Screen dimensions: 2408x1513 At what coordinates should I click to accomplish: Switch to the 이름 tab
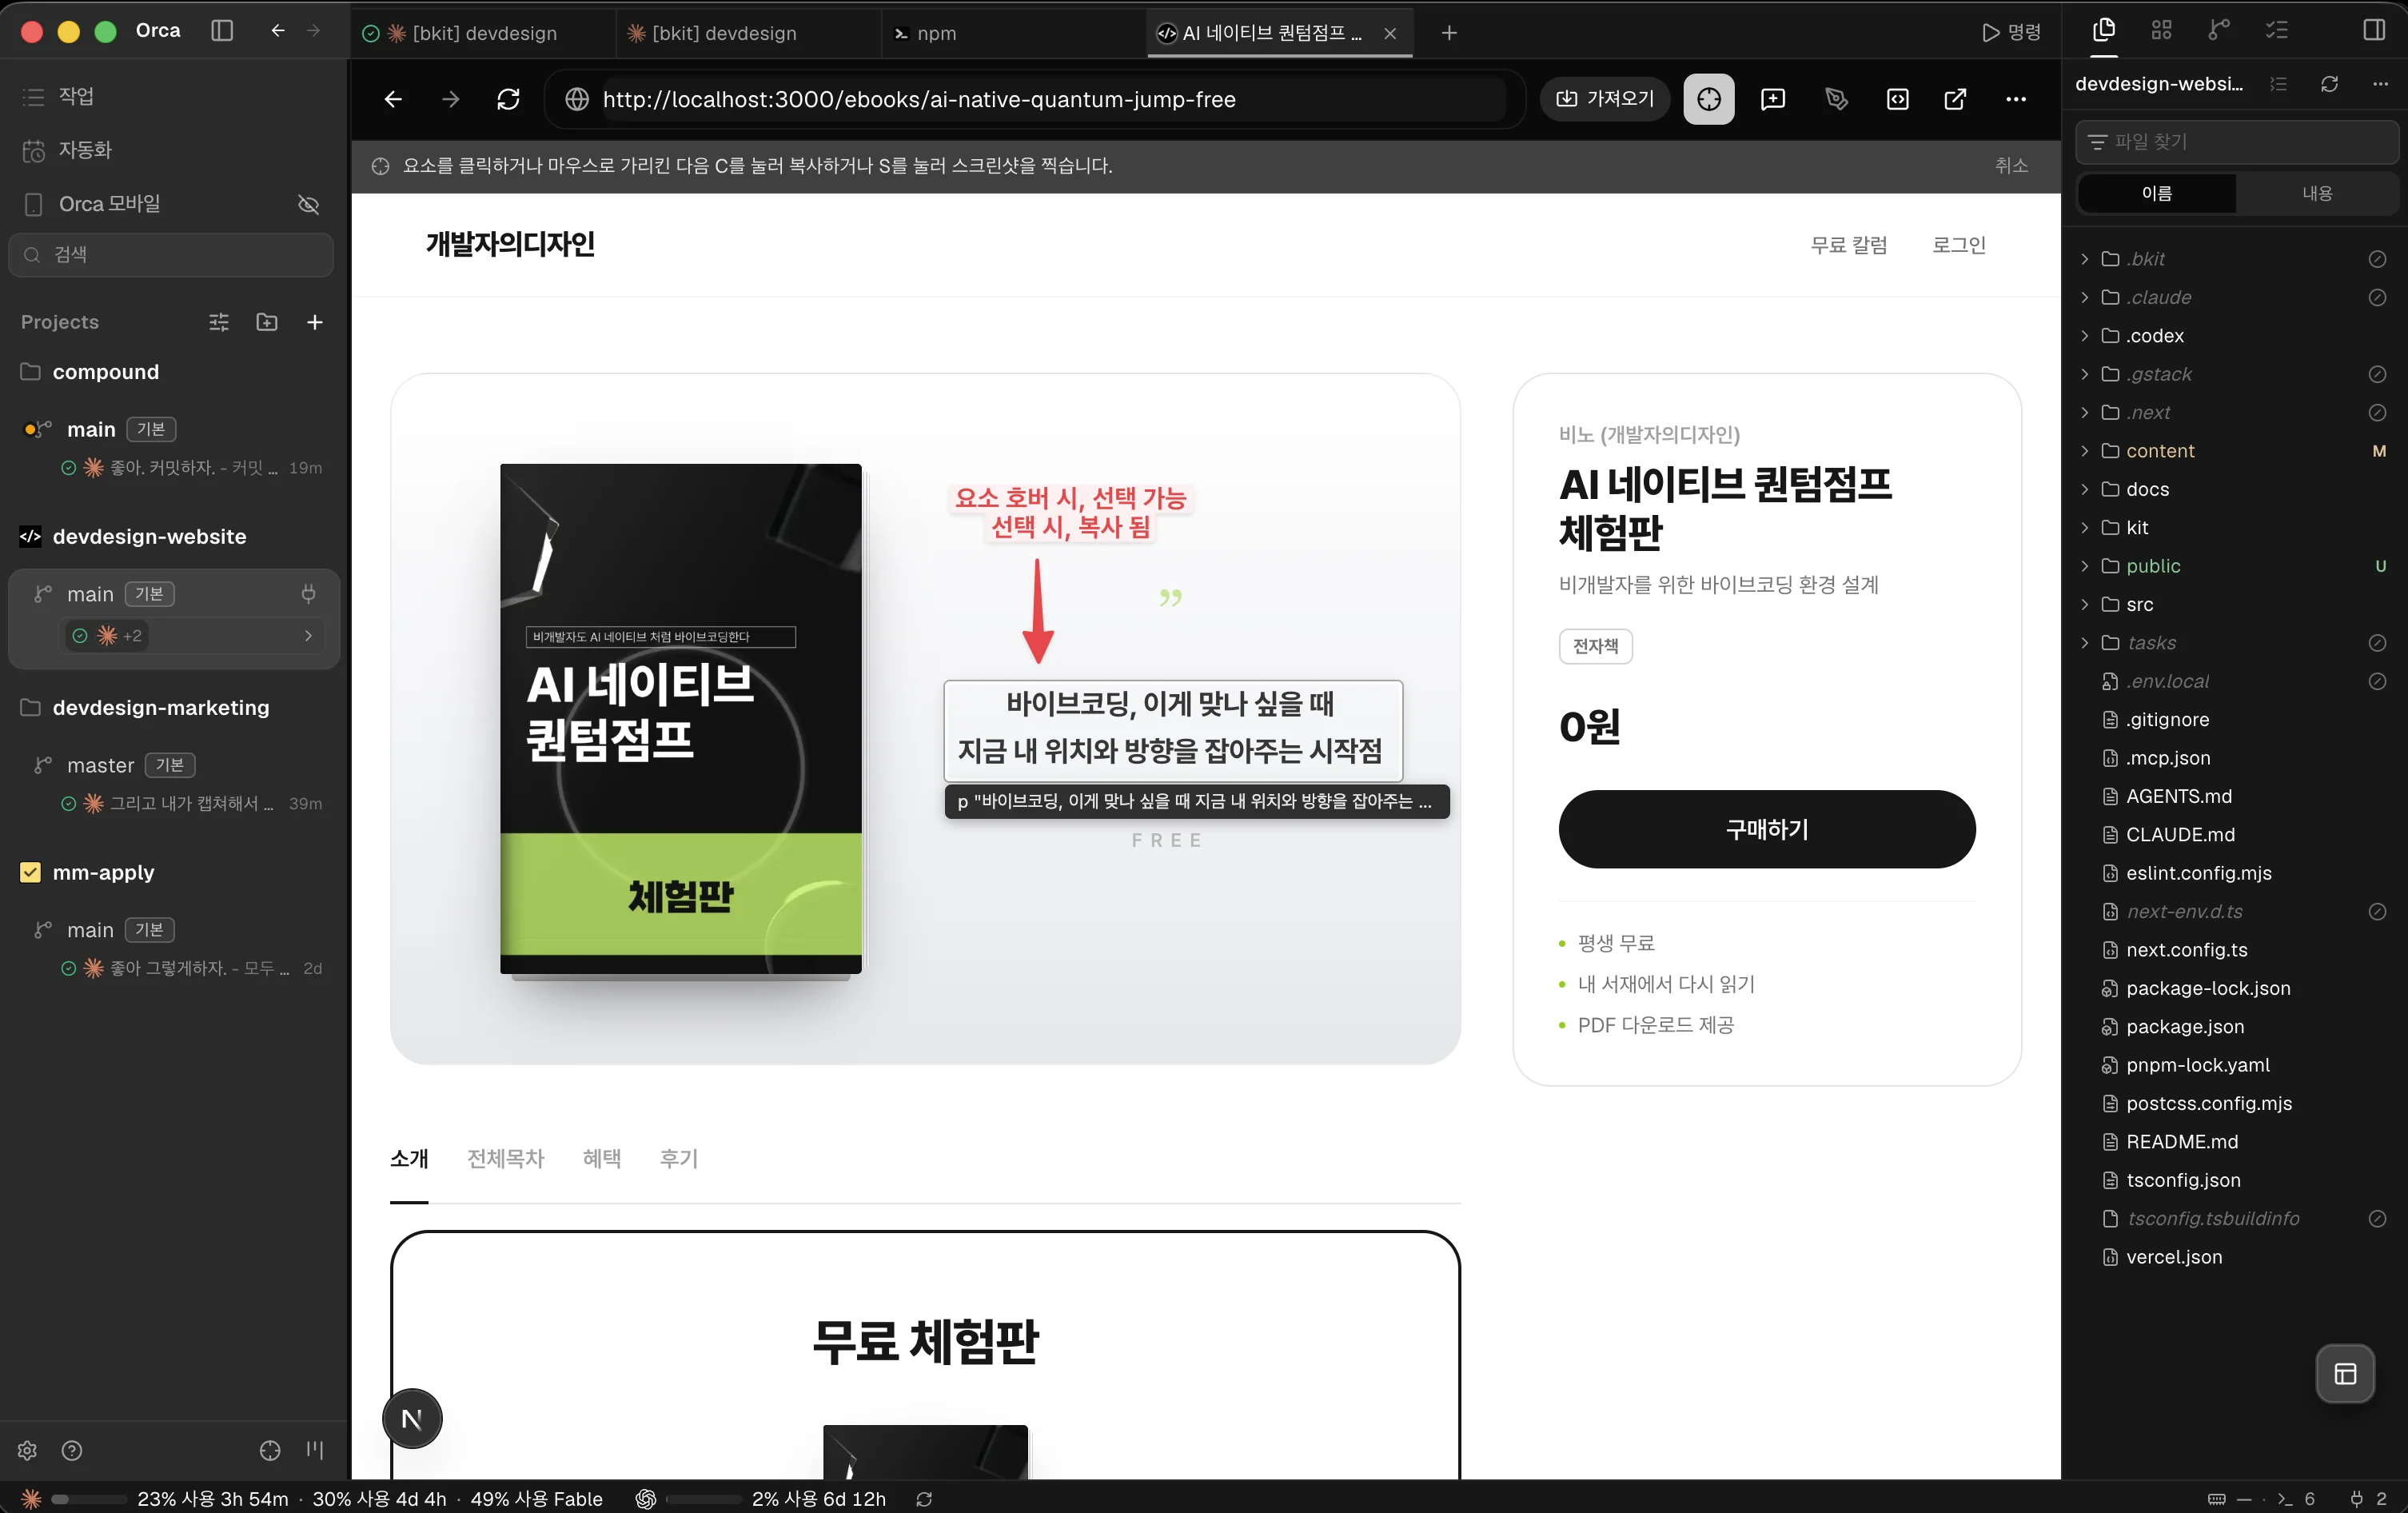click(x=2156, y=193)
